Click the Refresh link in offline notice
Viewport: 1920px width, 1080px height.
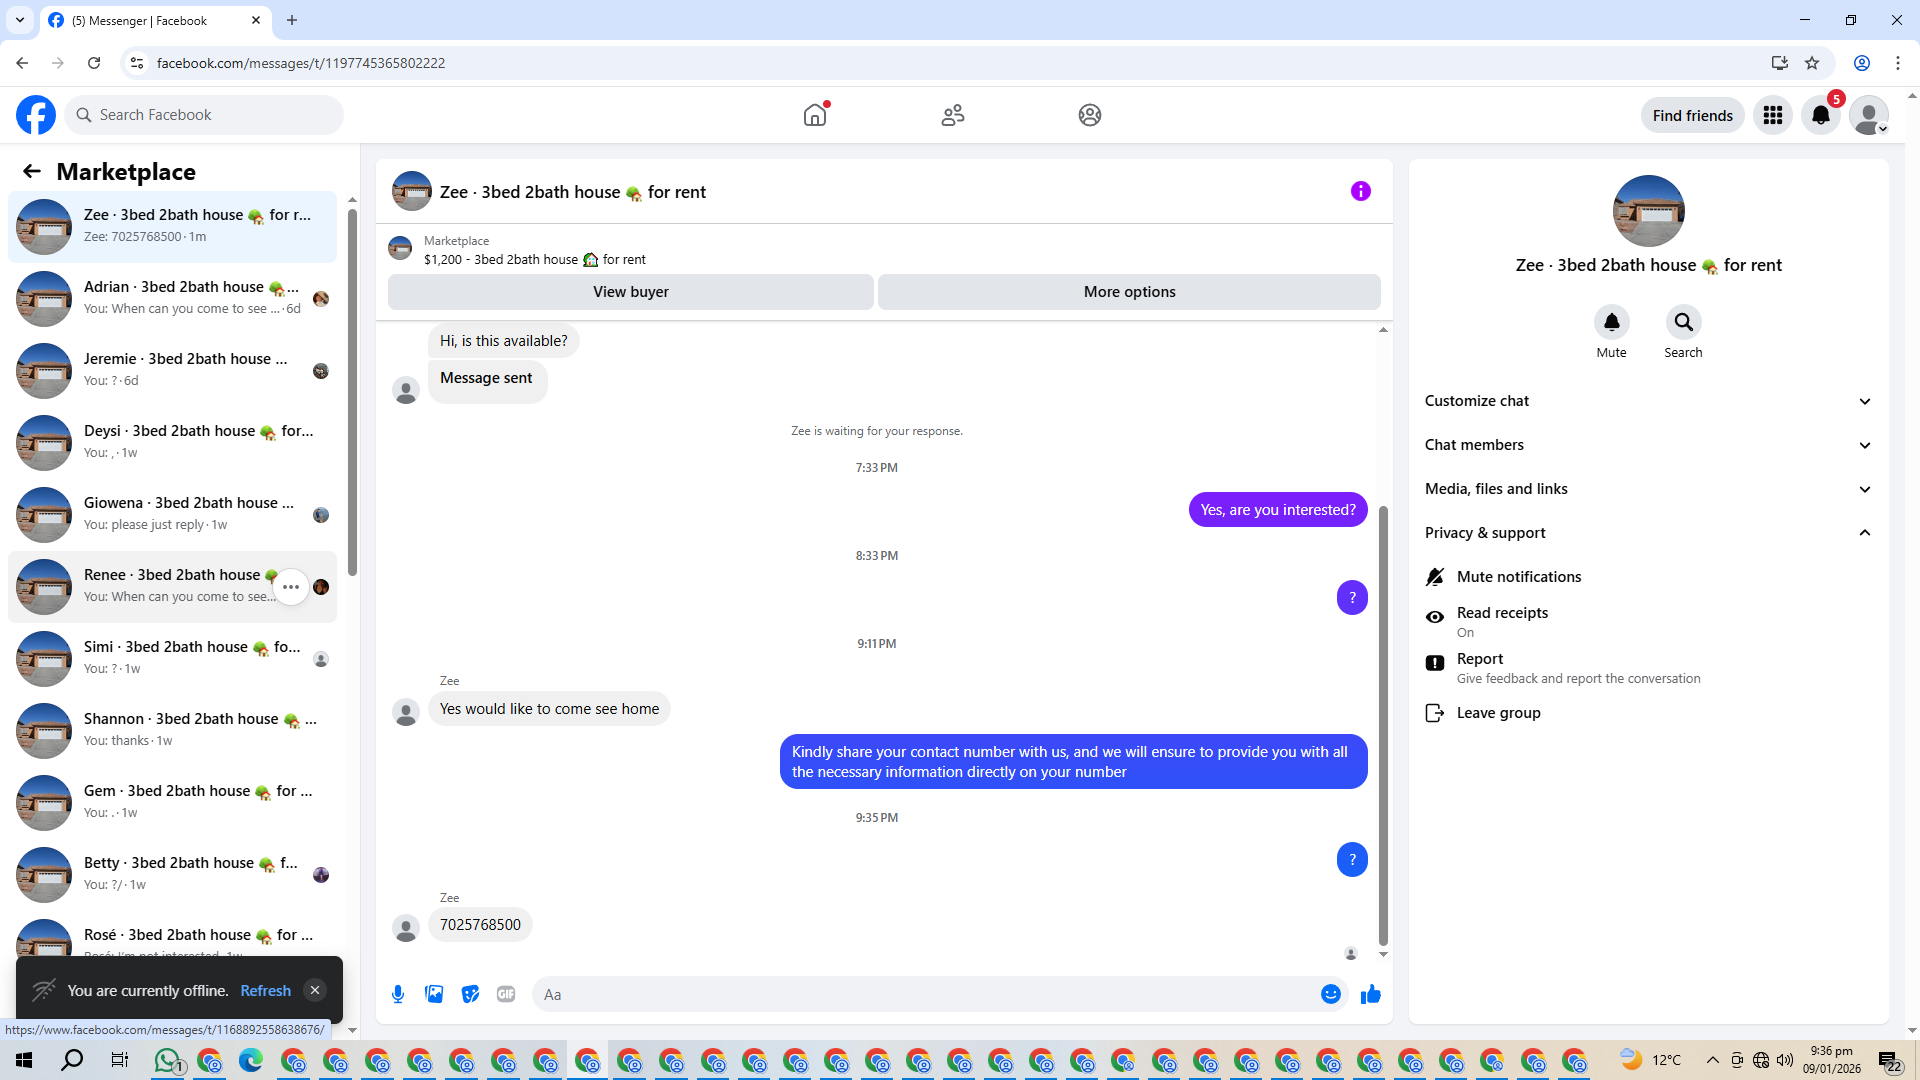[x=265, y=990]
